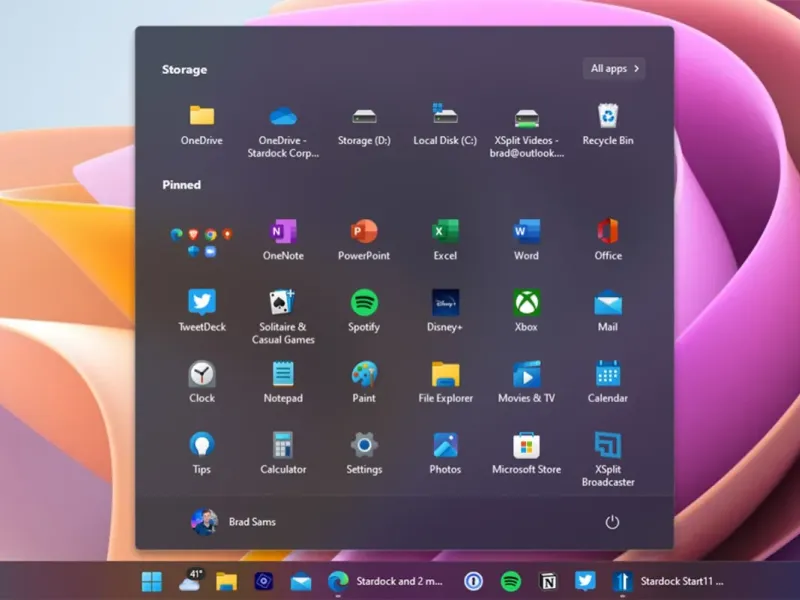Viewport: 800px width, 600px height.
Task: Open the Tips app
Action: (x=202, y=454)
